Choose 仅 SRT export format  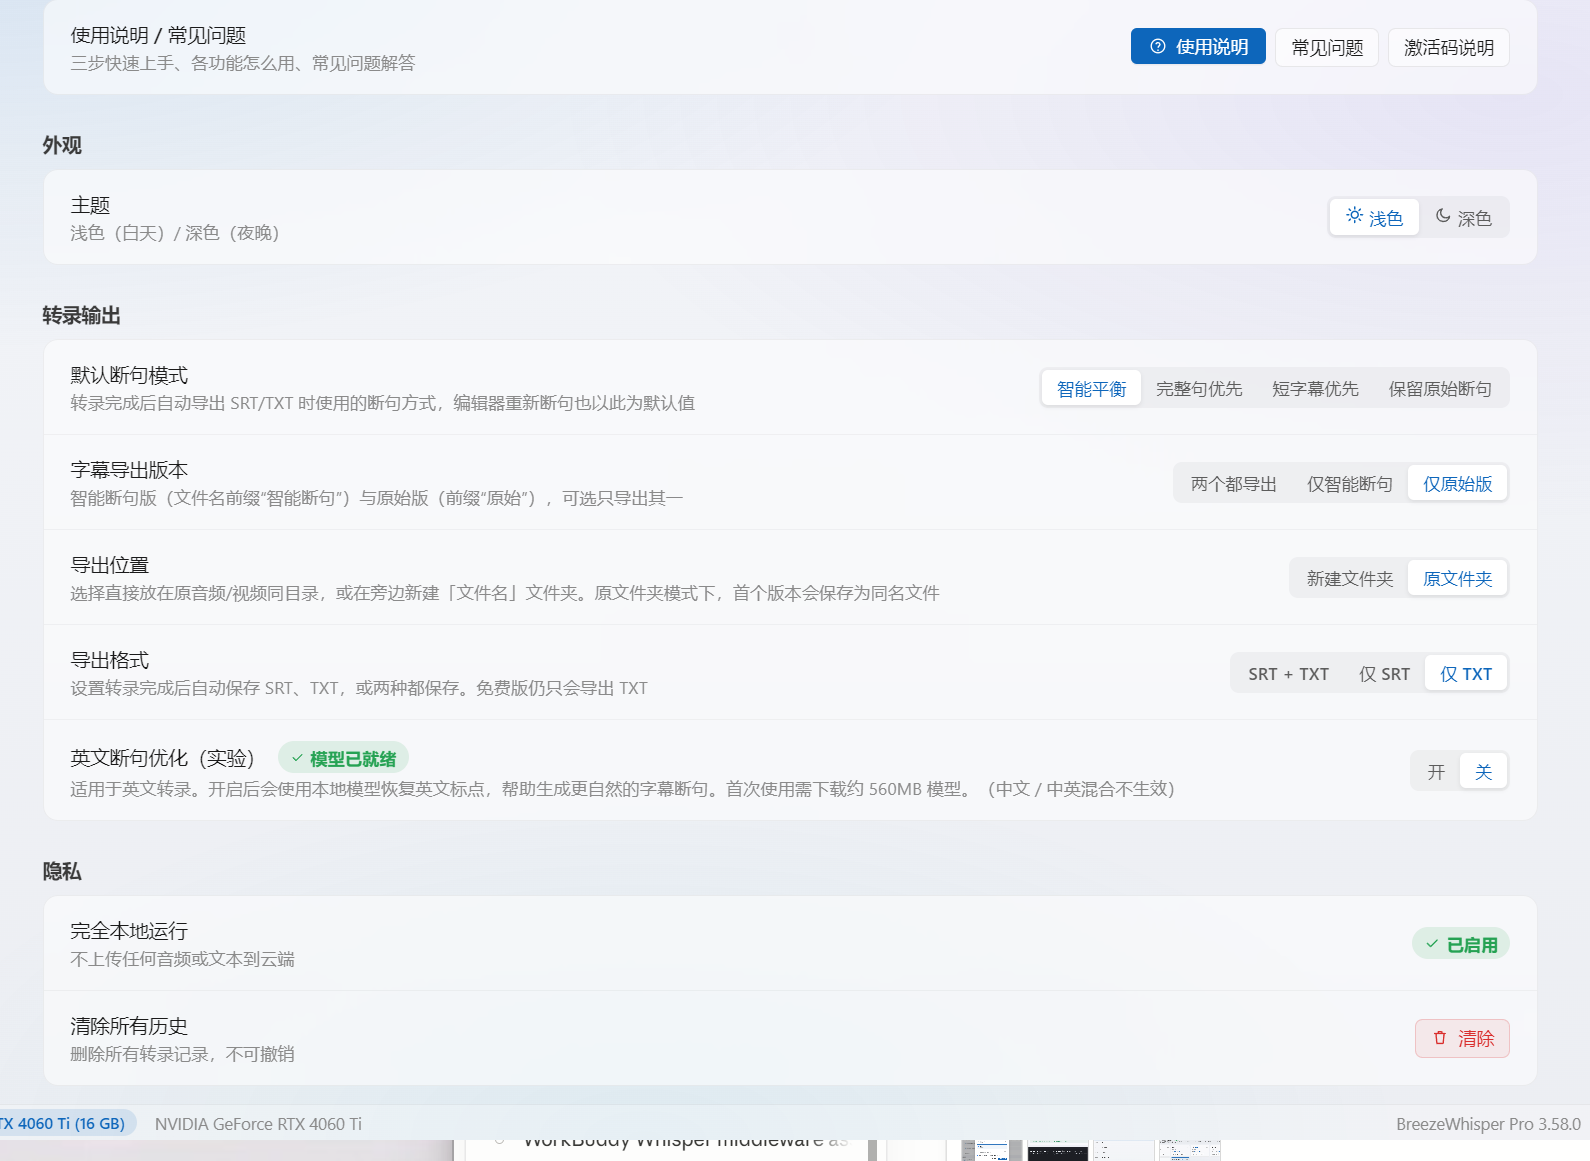pos(1384,674)
